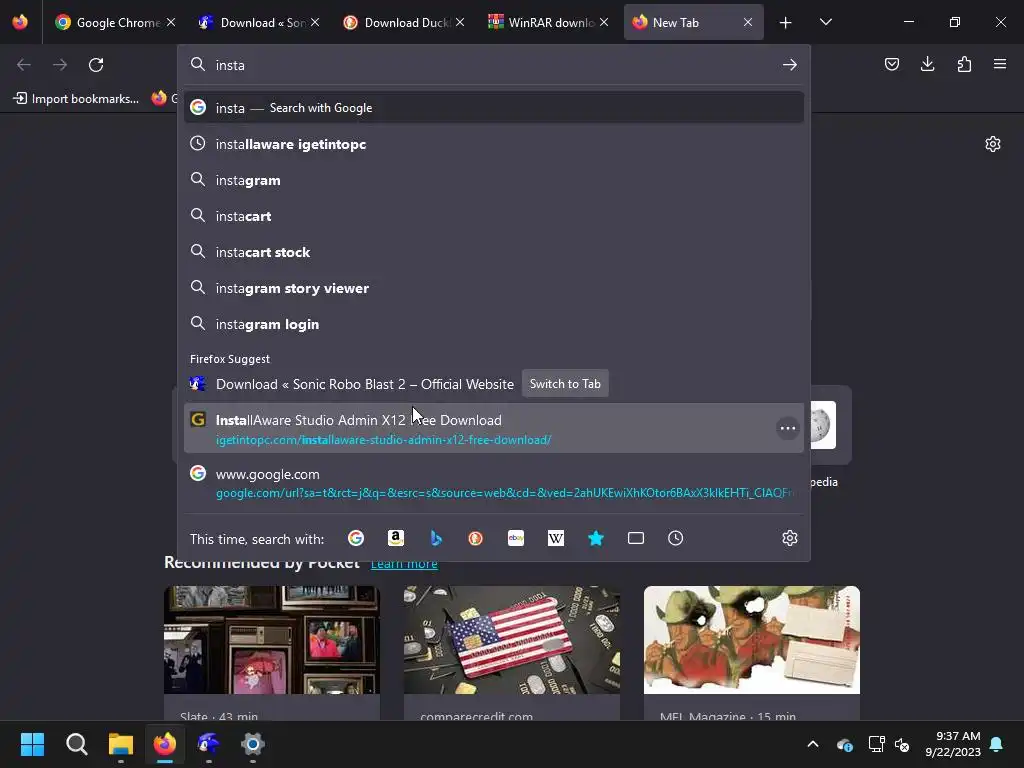
Task: Open the Extensions menu
Action: [964, 64]
